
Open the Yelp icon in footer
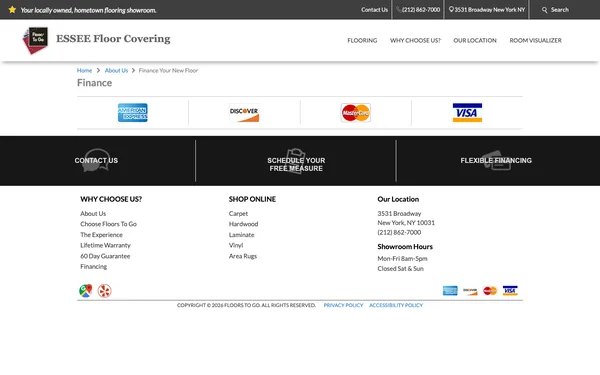pyautogui.click(x=104, y=291)
